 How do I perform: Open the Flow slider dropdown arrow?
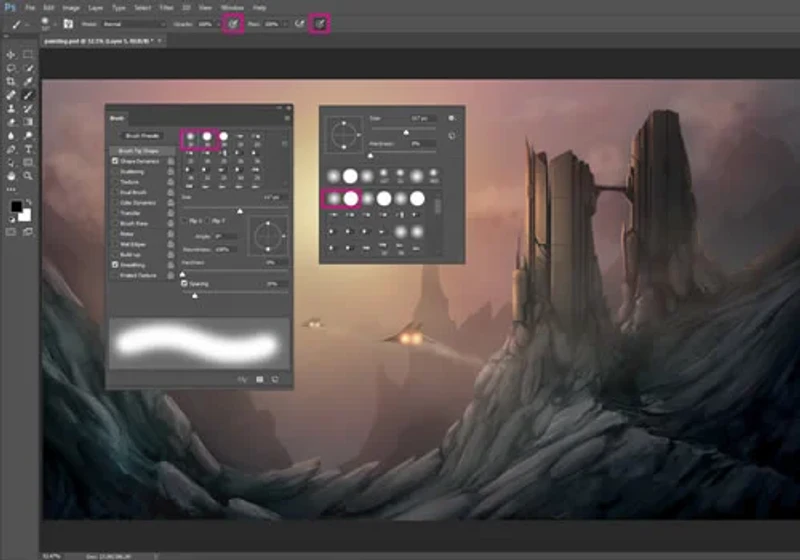coord(285,24)
